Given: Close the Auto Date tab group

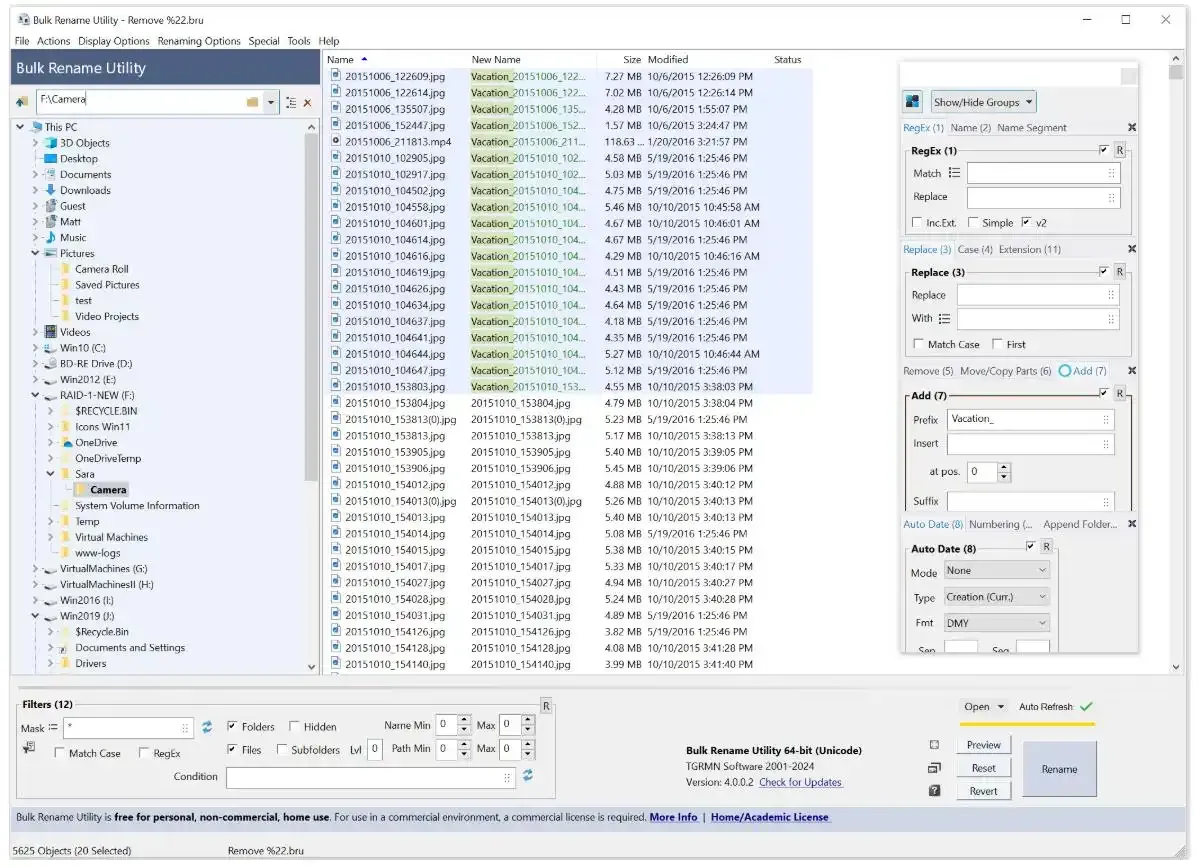Looking at the screenshot, I should pyautogui.click(x=1132, y=524).
